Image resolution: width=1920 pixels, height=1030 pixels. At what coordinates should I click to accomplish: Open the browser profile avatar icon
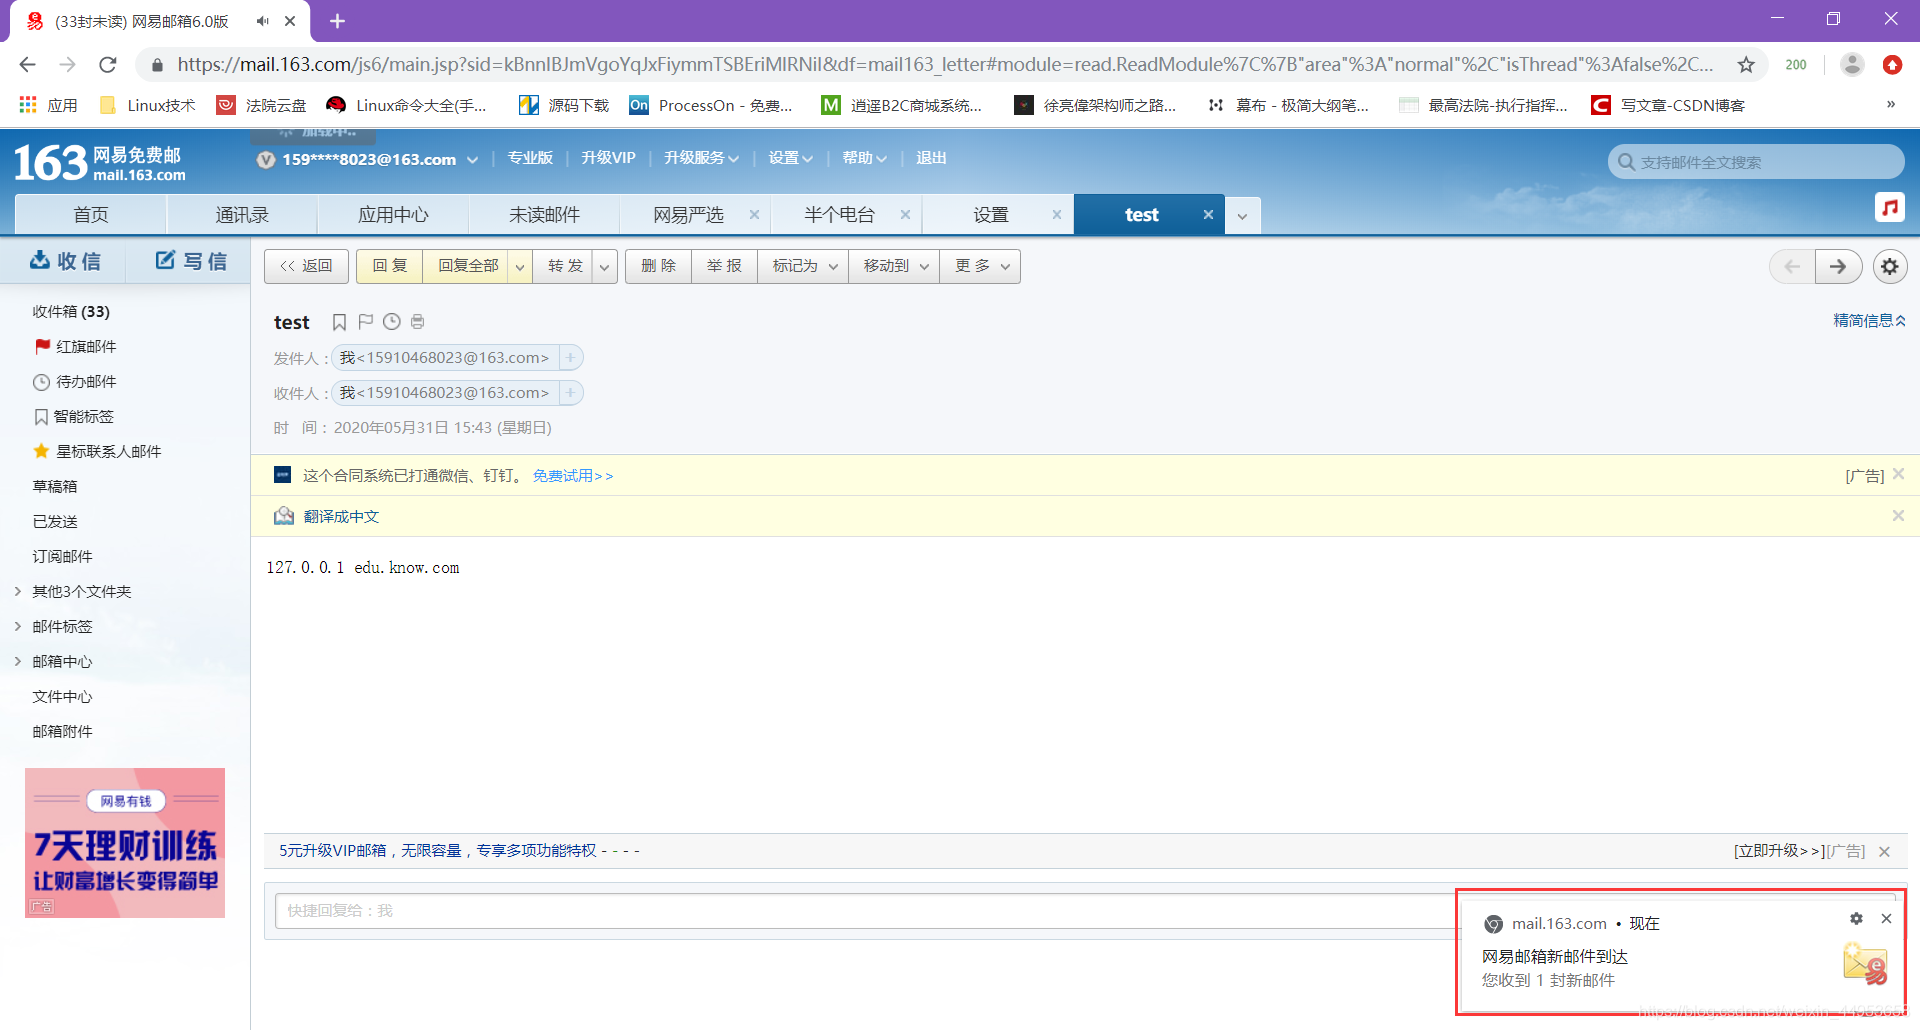pos(1852,65)
